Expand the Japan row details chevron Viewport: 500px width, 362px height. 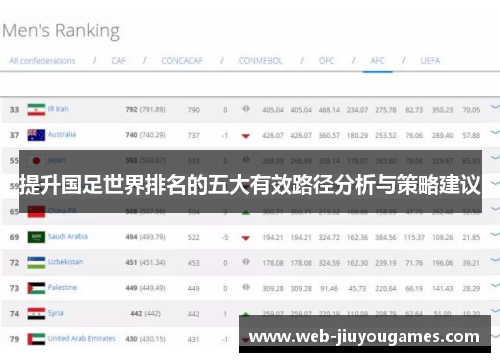pos(495,158)
